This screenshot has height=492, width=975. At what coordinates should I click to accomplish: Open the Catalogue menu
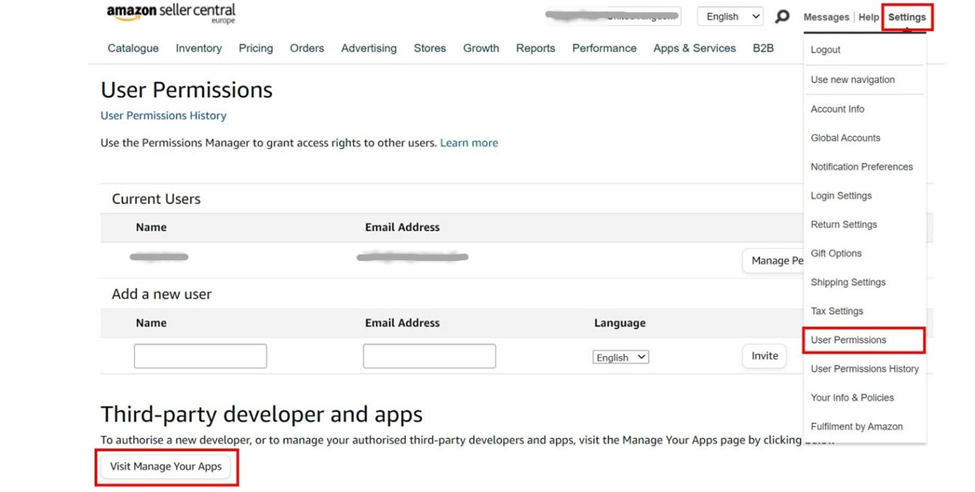coord(133,48)
